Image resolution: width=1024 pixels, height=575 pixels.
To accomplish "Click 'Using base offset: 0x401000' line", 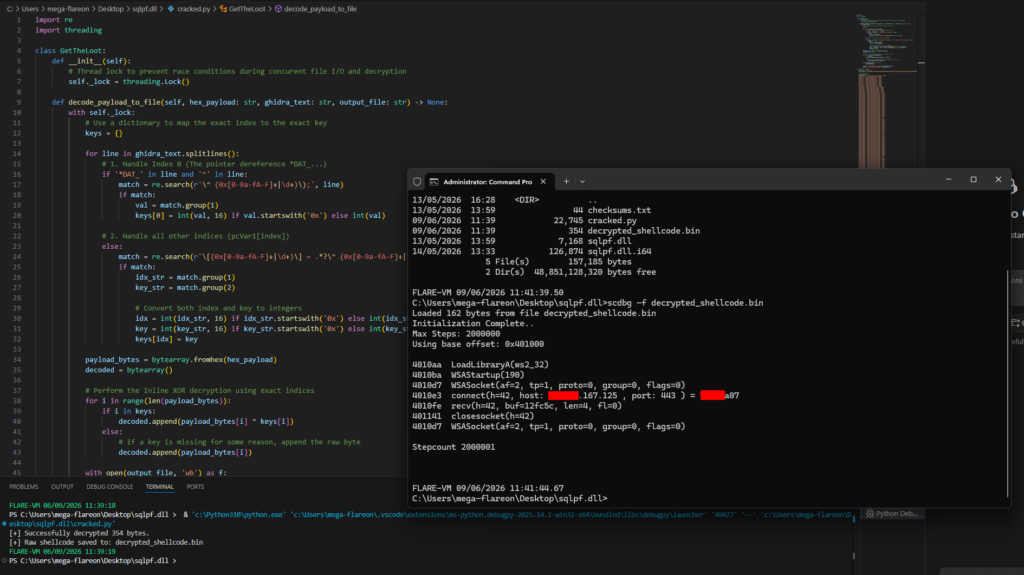I will pos(478,344).
